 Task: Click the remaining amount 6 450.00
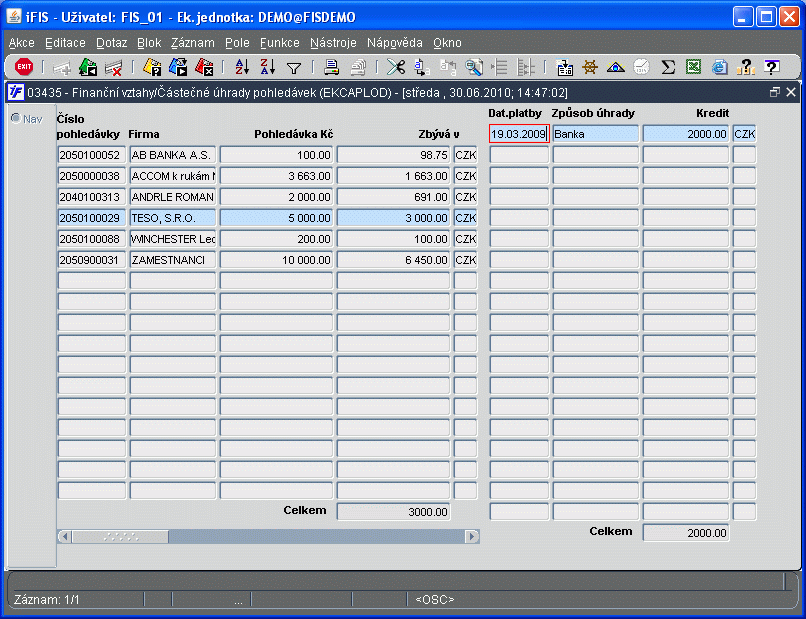click(x=394, y=260)
